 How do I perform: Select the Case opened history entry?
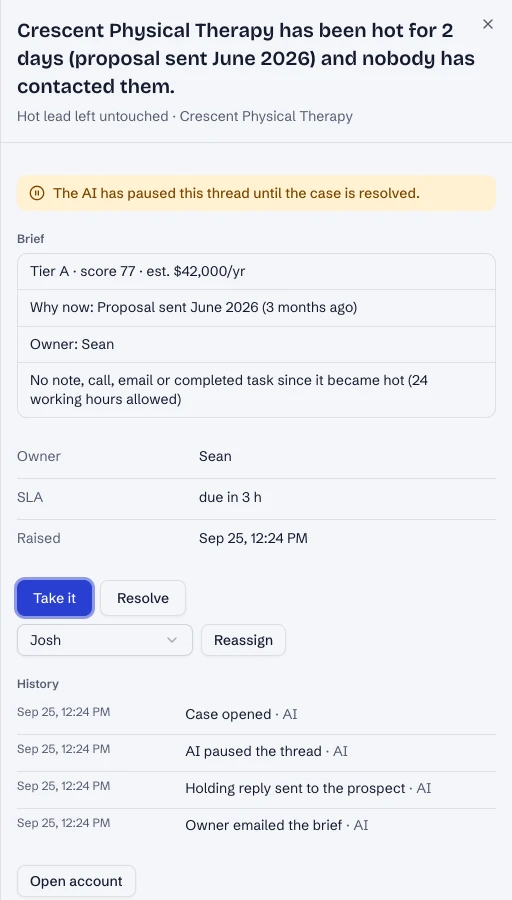point(256,715)
